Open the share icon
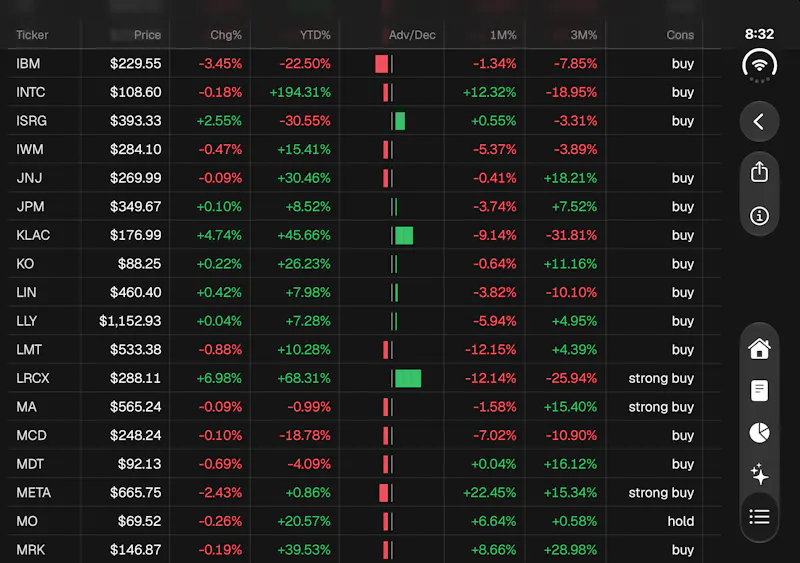Screen dimensions: 800x563 pos(759,172)
